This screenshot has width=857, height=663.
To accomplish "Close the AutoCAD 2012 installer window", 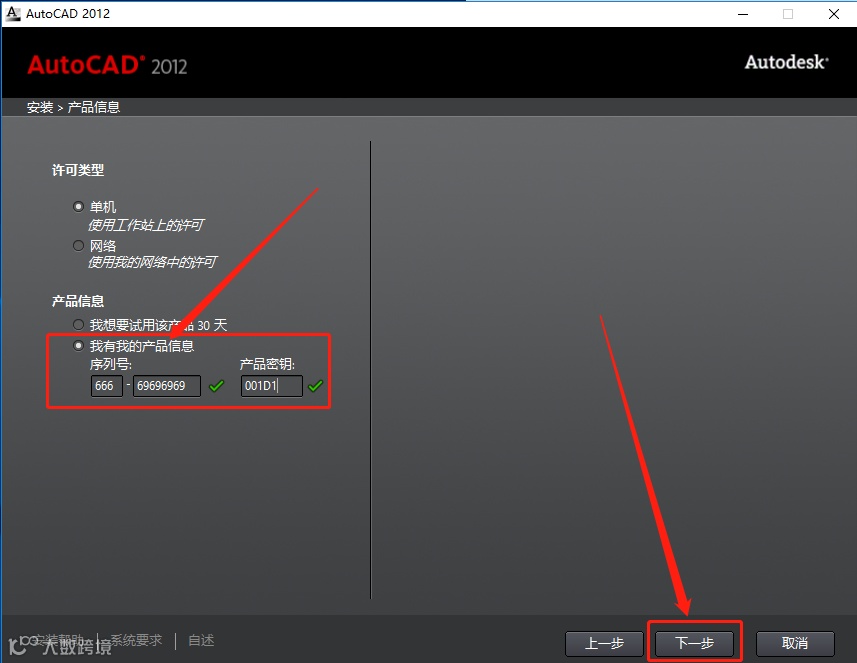I will tap(833, 14).
